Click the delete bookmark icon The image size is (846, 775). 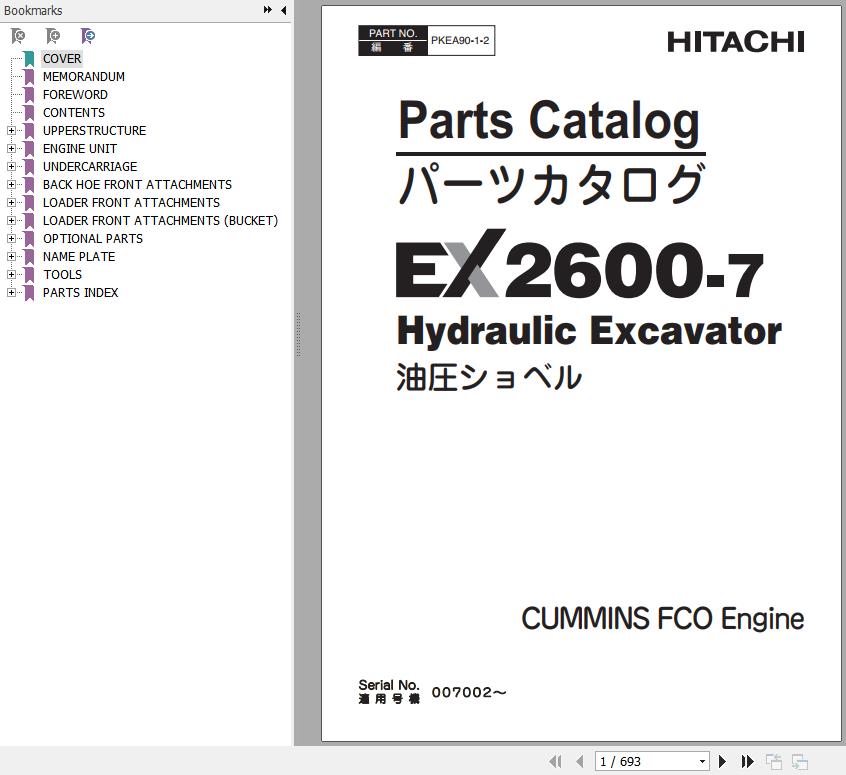click(18, 36)
